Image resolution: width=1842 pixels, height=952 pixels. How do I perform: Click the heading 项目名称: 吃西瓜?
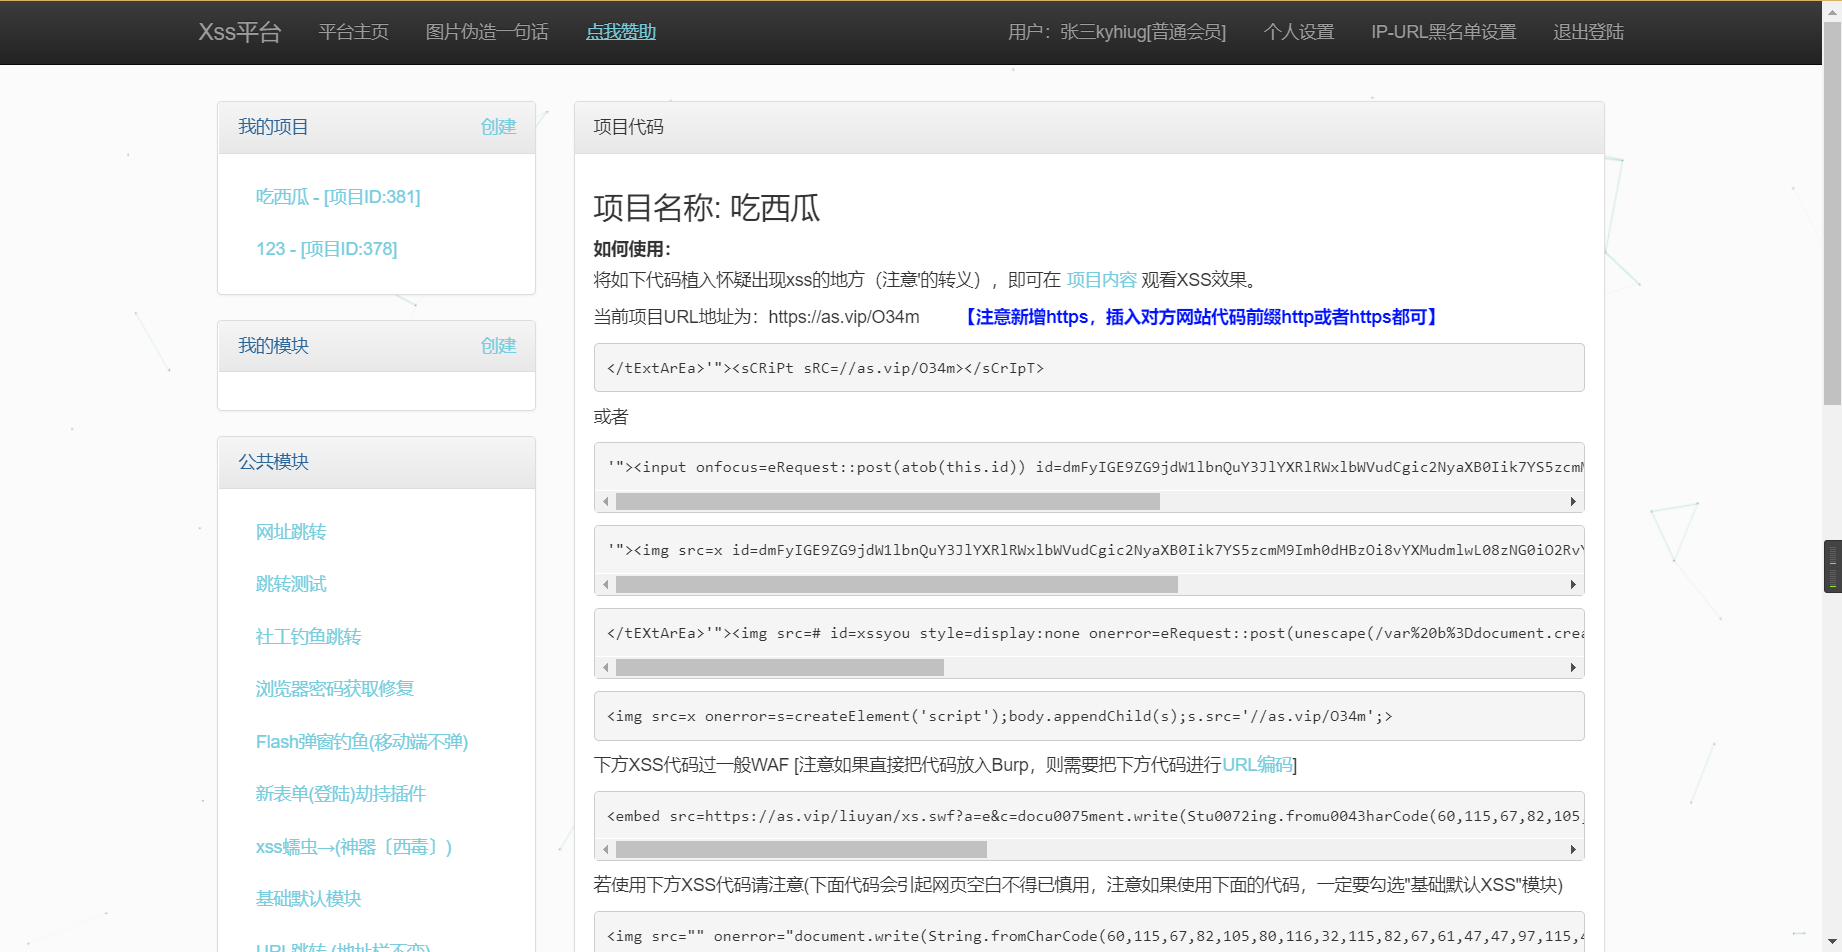(x=707, y=208)
